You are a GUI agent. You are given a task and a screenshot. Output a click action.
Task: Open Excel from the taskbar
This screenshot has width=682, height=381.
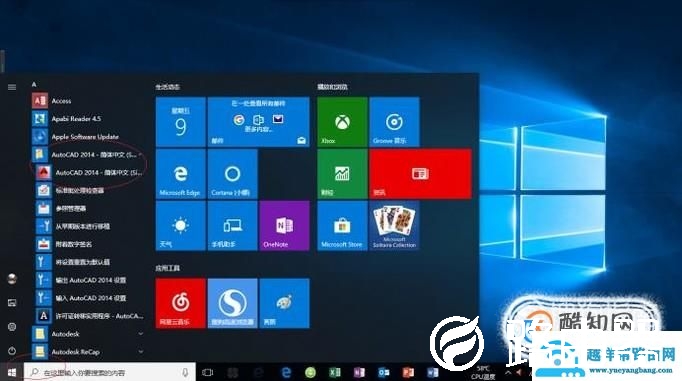pos(335,372)
